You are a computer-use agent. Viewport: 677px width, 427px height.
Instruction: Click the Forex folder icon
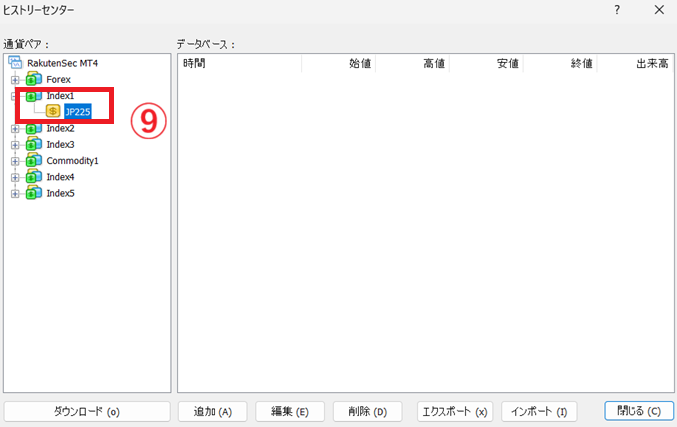pyautogui.click(x=34, y=79)
